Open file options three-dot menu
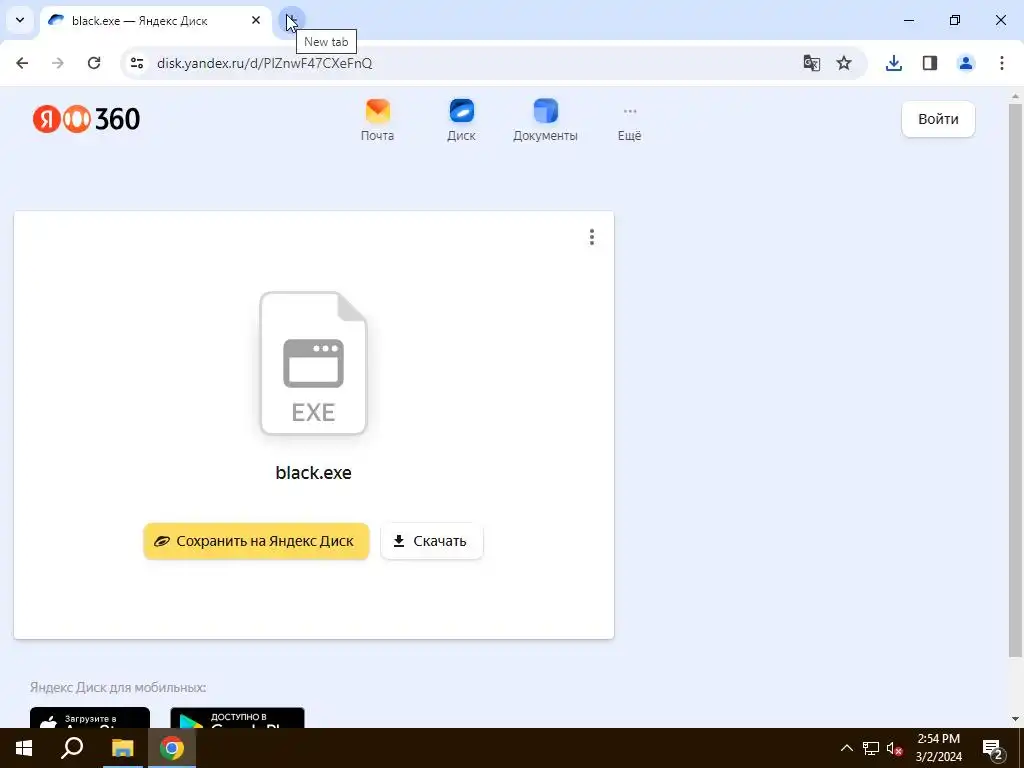This screenshot has height=768, width=1024. [592, 237]
